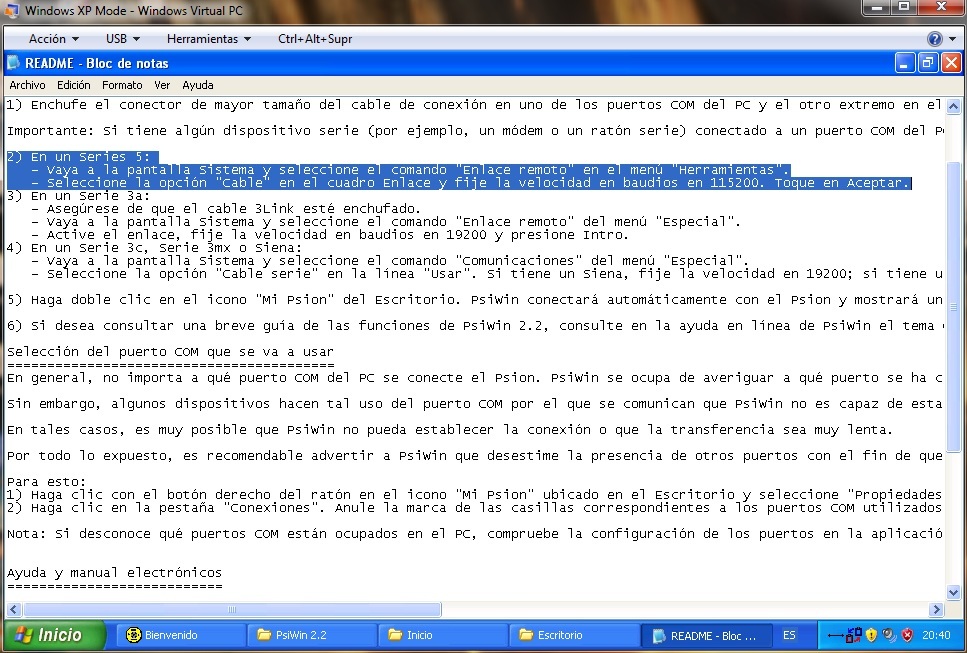Click the Notepad icon in README title bar
This screenshot has height=653, width=967.
pyautogui.click(x=14, y=63)
